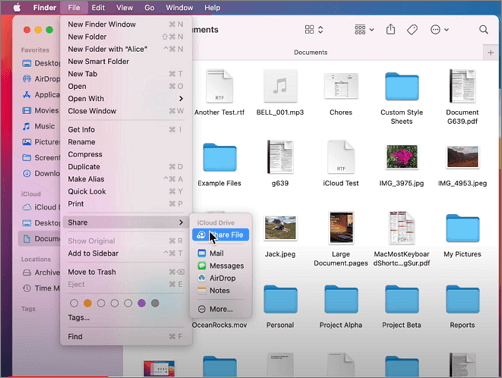Choose New Finder Window
The width and height of the screenshot is (502, 378).
(126, 24)
